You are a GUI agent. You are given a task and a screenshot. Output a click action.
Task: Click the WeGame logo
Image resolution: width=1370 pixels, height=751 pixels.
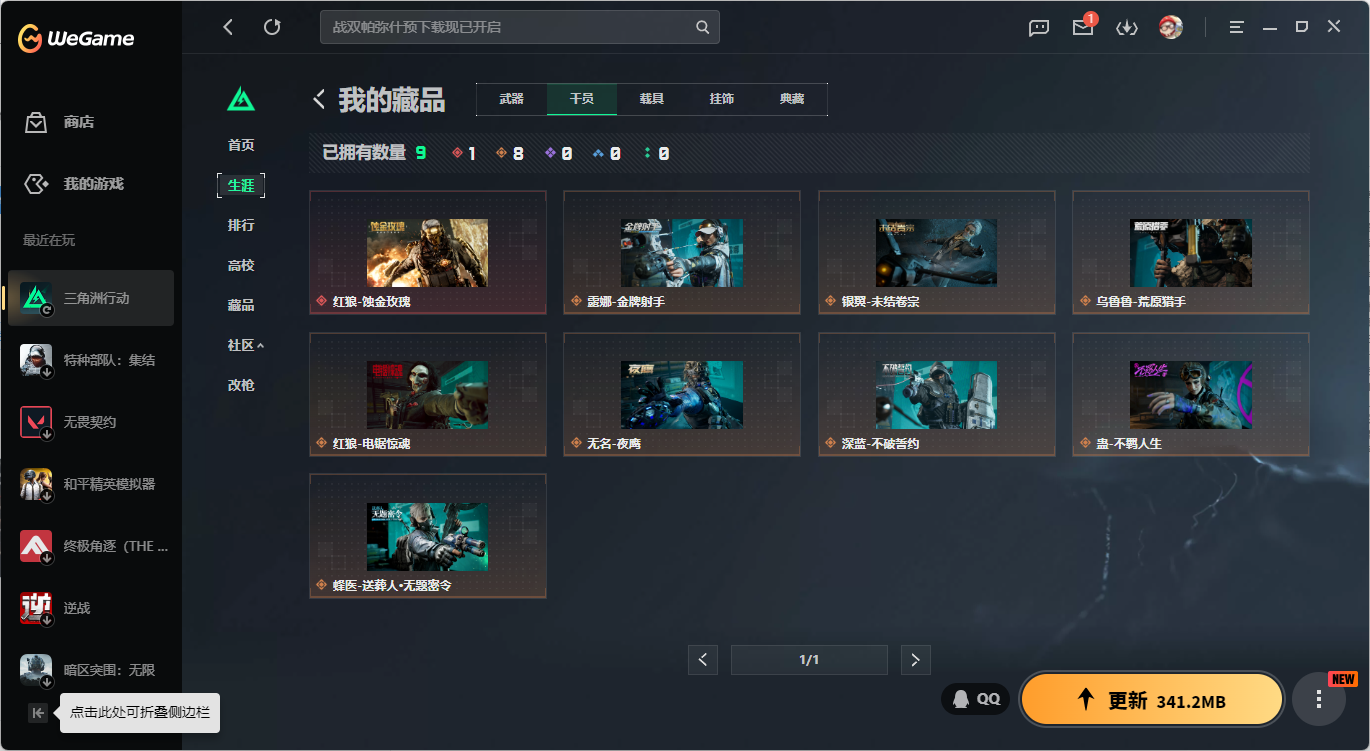coord(76,38)
